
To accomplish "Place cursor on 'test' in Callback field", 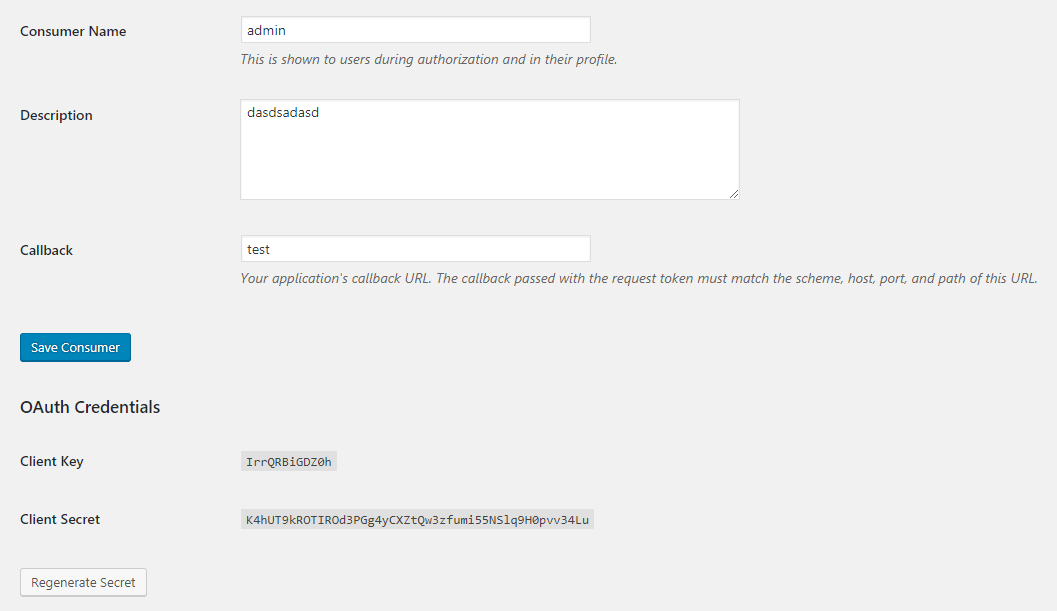I will click(x=258, y=249).
